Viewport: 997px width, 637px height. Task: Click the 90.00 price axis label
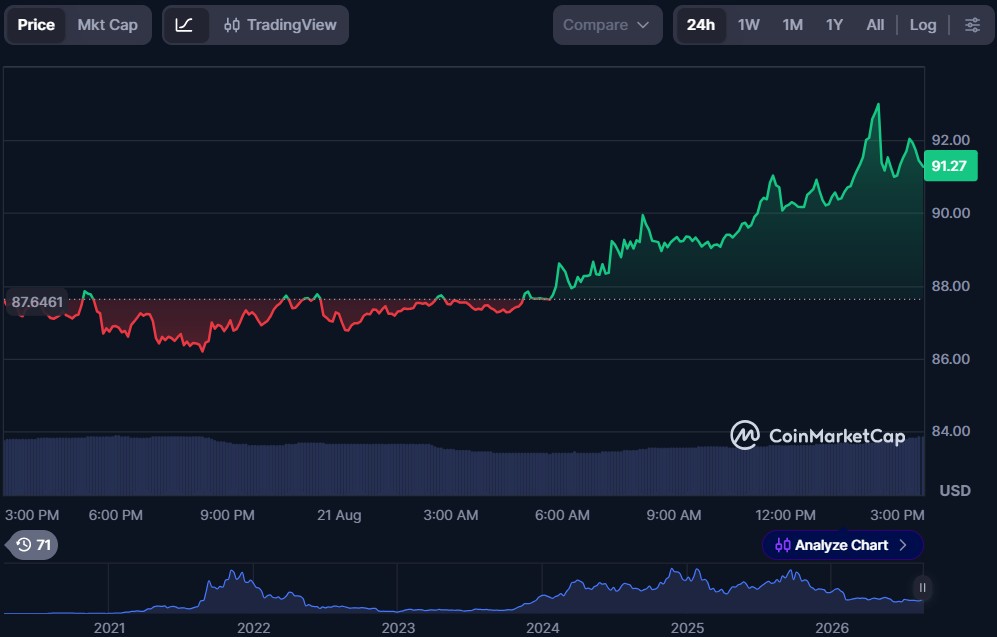(x=951, y=213)
